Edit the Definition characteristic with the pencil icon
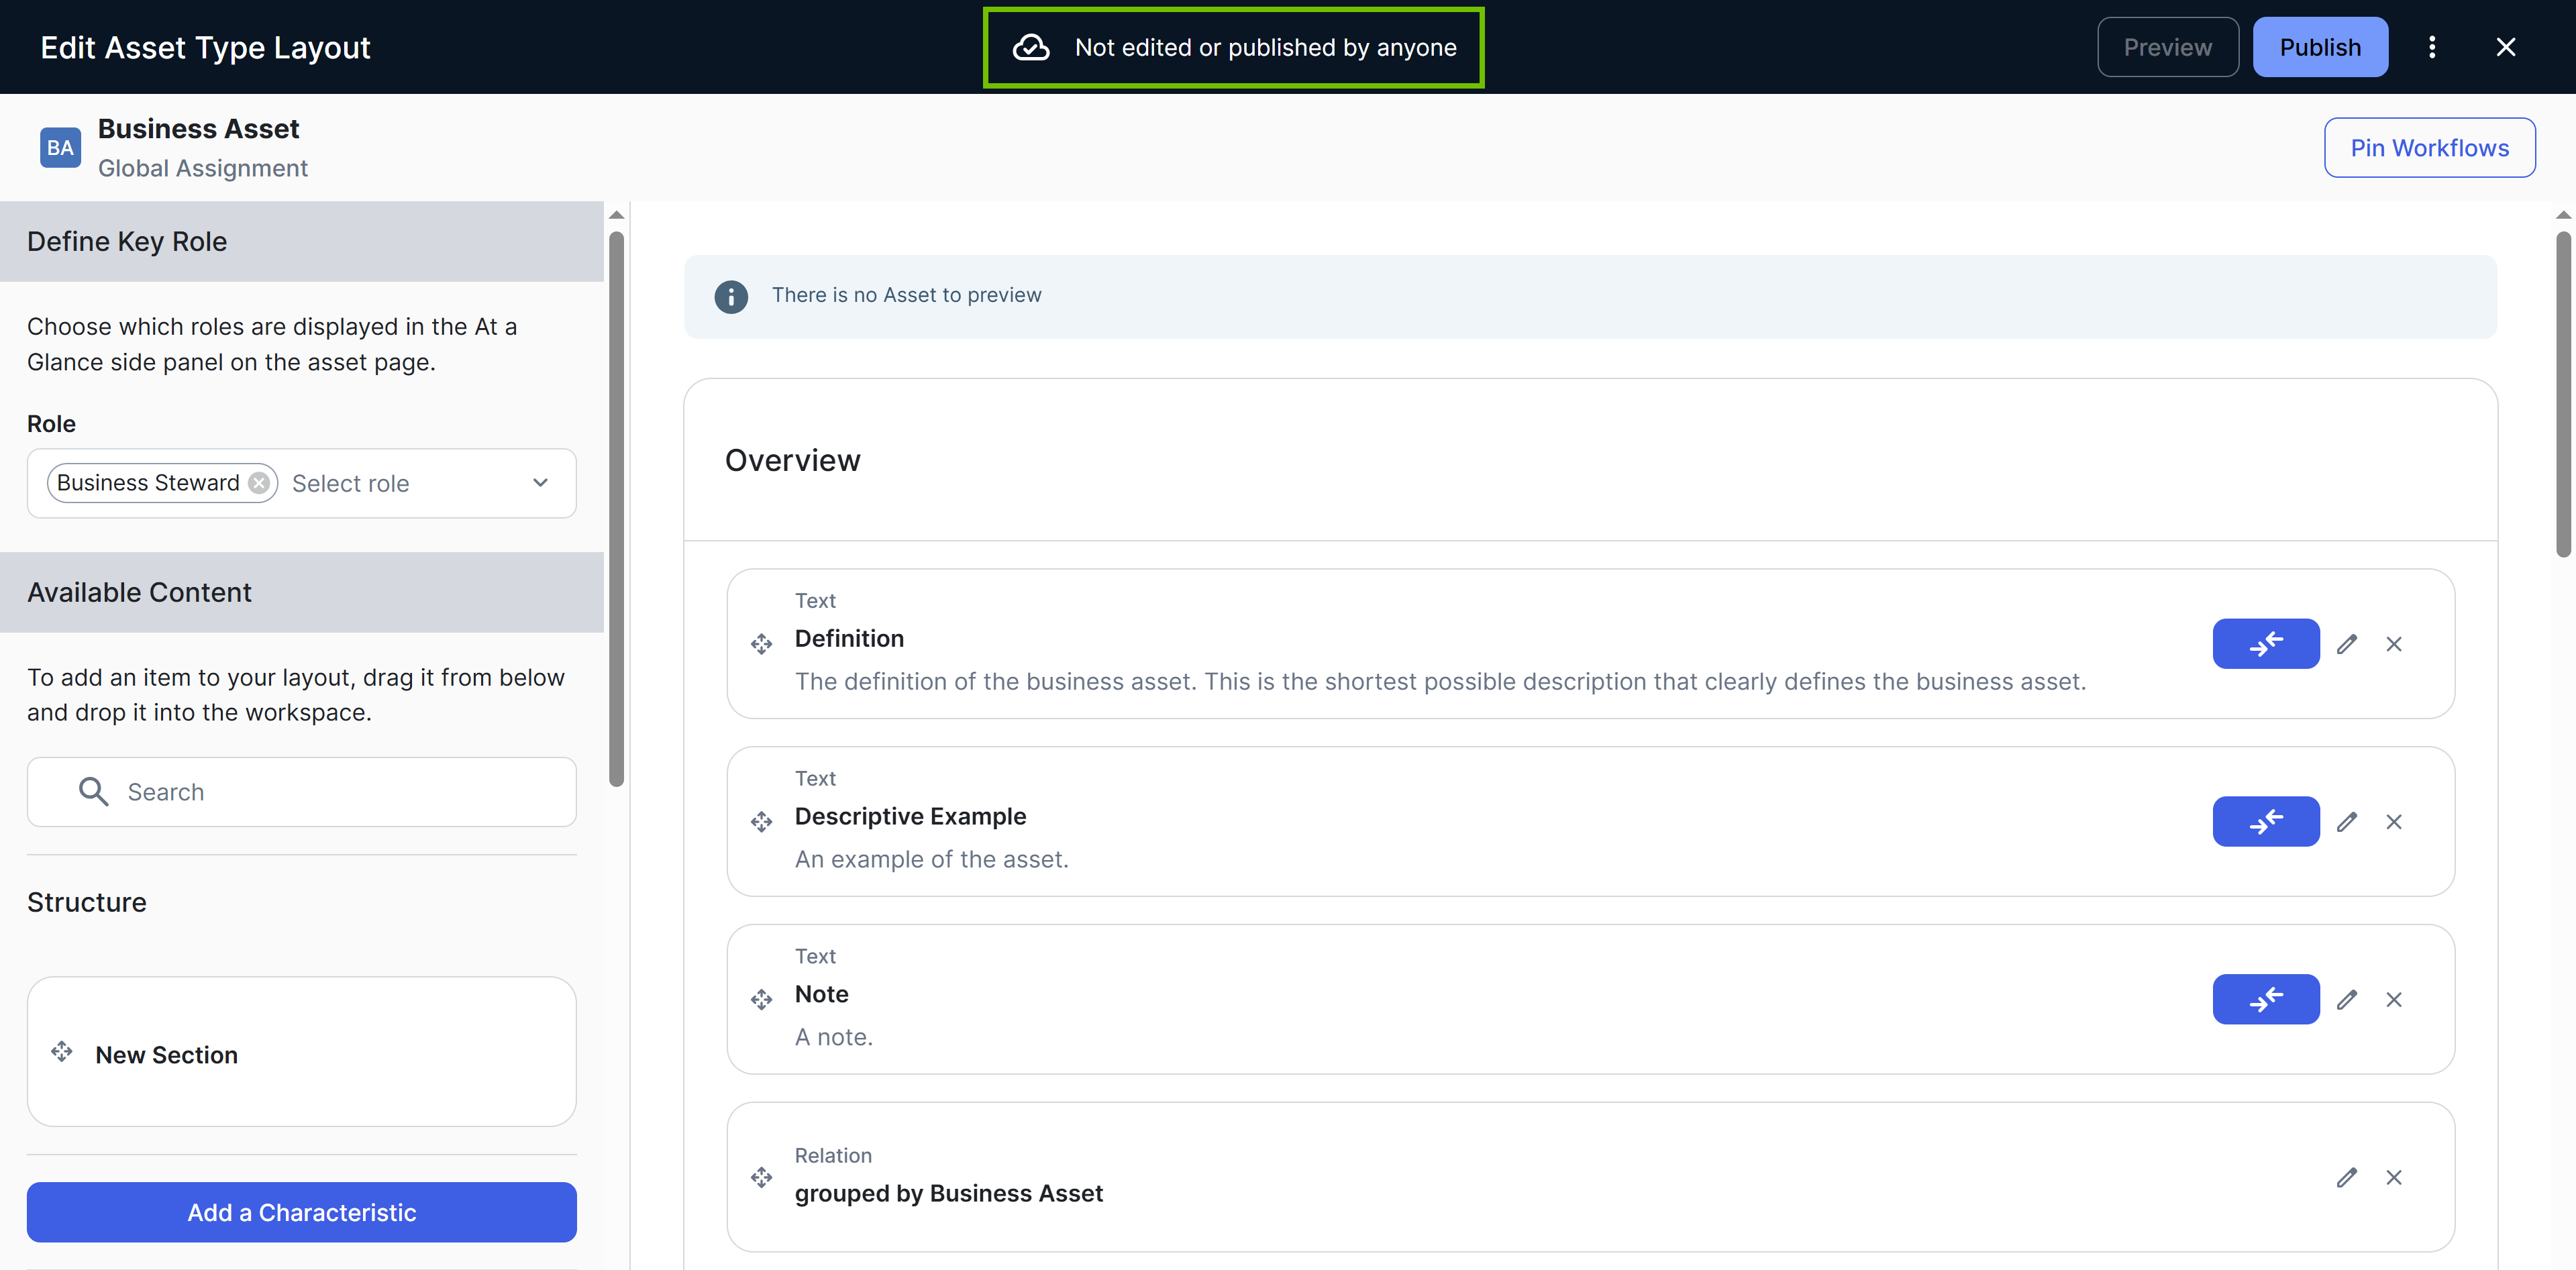 [2348, 644]
